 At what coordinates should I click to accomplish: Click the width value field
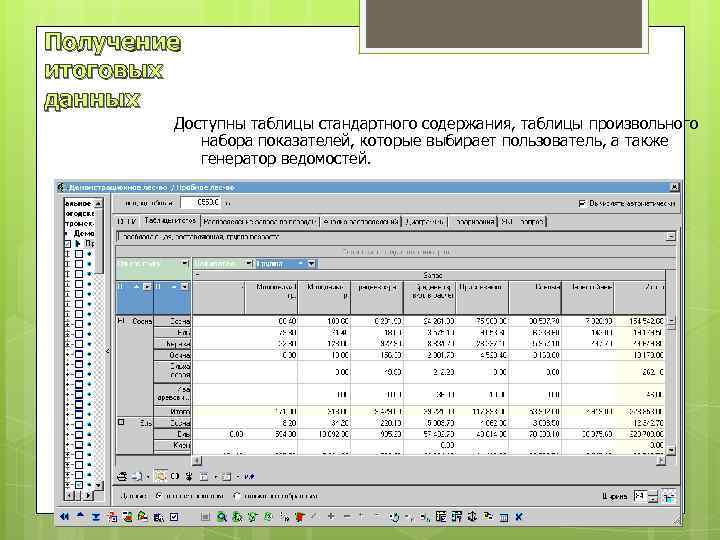pyautogui.click(x=641, y=496)
